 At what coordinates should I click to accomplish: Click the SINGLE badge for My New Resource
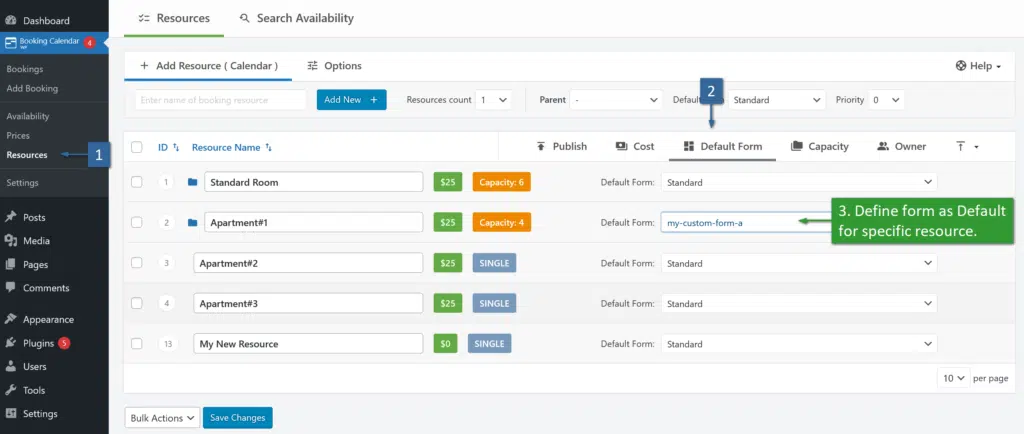tap(489, 344)
